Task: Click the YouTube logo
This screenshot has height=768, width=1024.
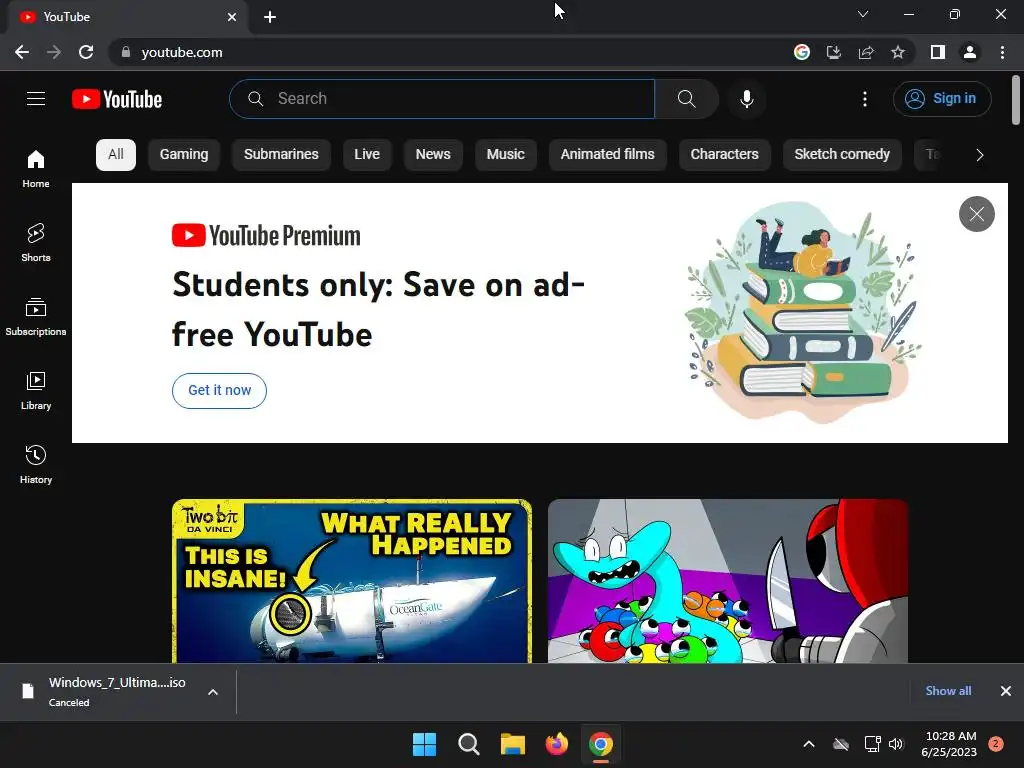Action: [117, 99]
